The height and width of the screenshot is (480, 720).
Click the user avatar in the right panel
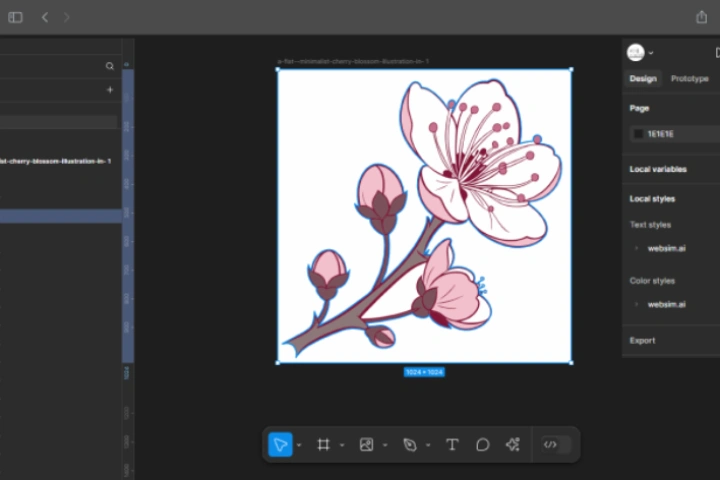[x=636, y=52]
